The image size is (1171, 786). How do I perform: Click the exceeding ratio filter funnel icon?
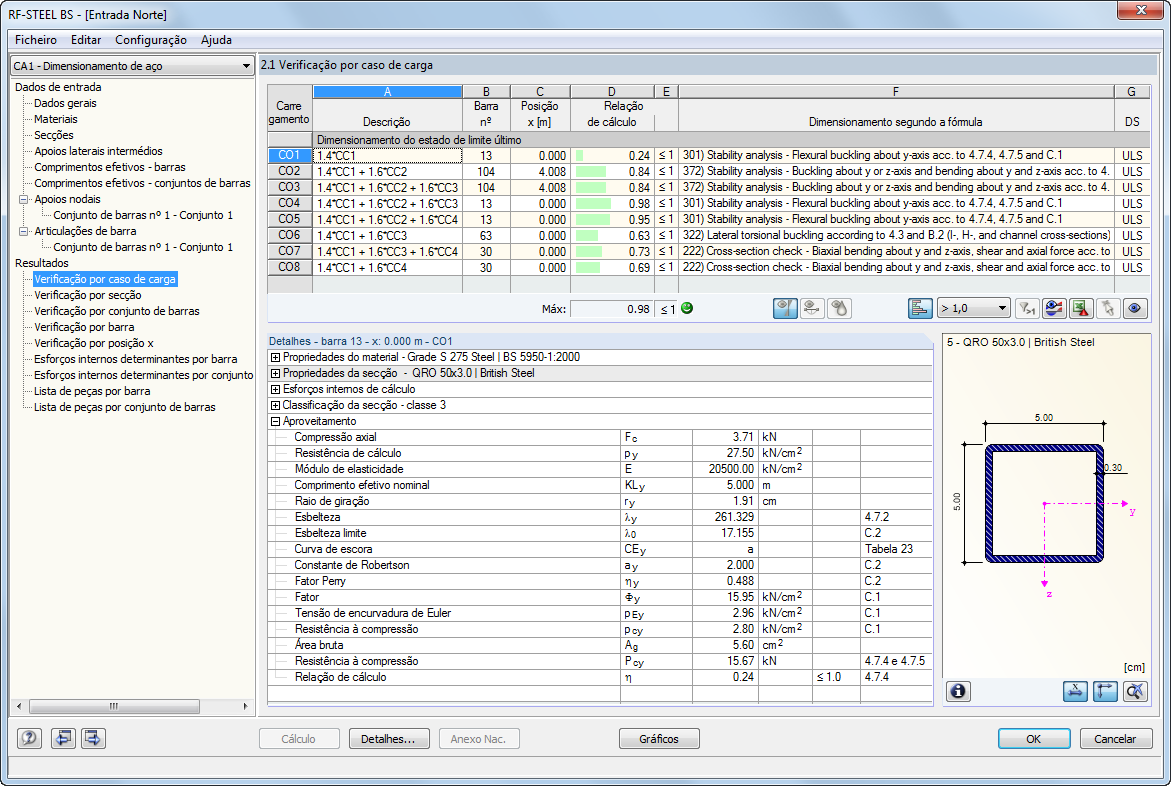tap(1028, 309)
